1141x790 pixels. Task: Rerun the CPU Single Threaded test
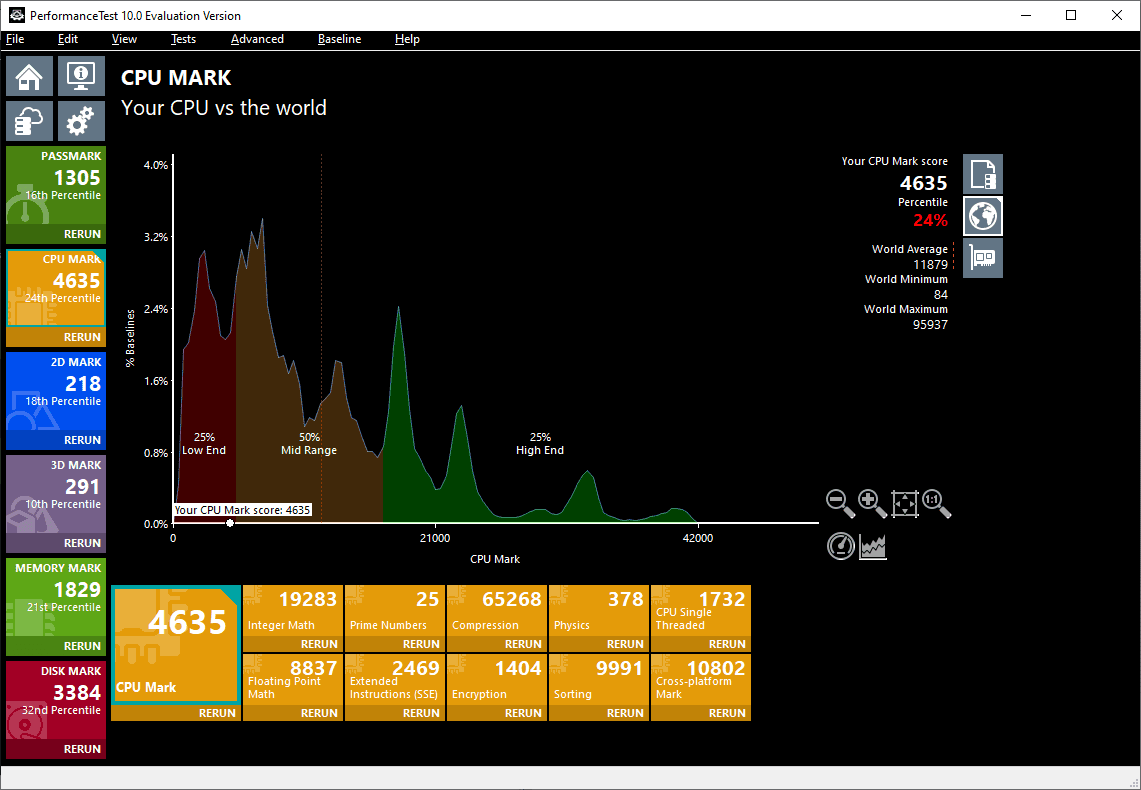[701, 645]
